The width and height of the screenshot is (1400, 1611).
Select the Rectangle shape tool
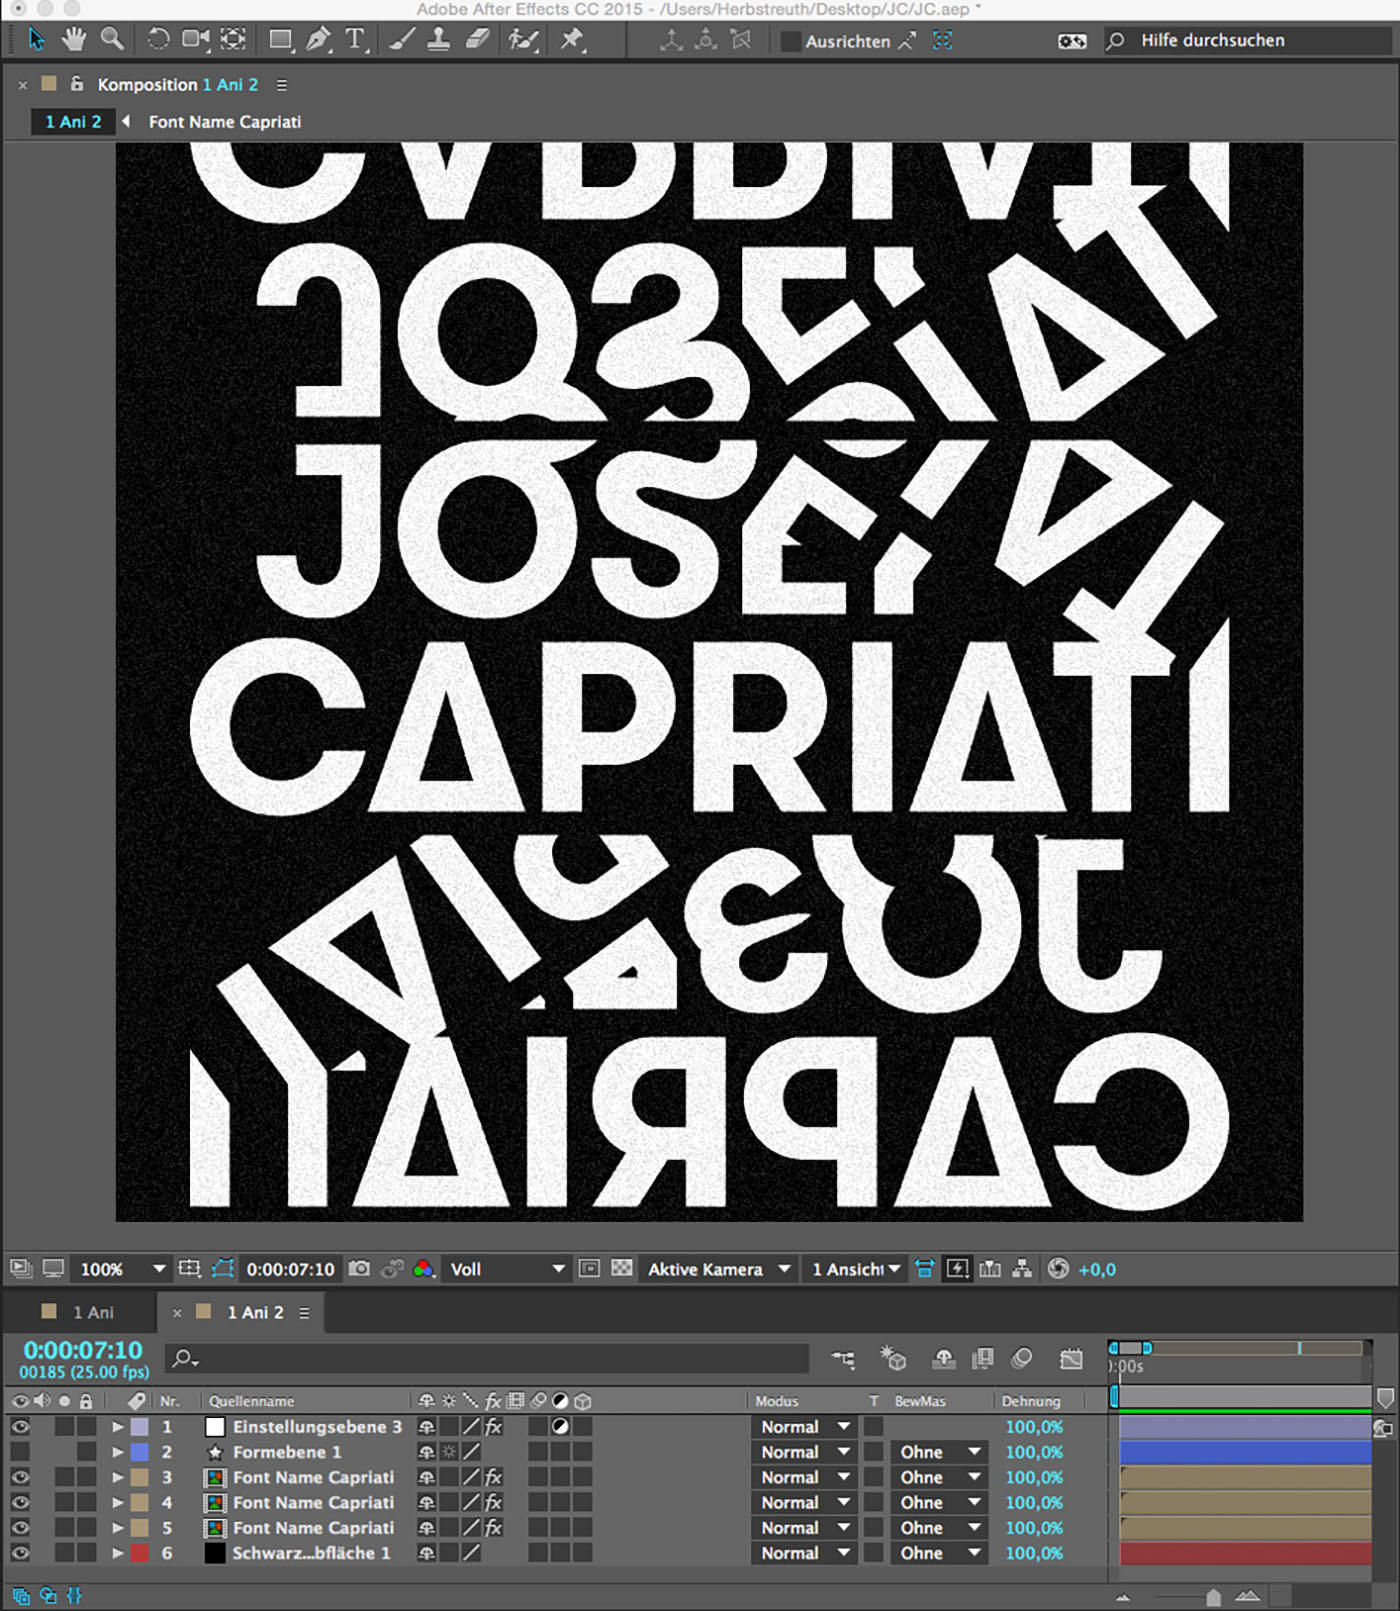pyautogui.click(x=281, y=40)
